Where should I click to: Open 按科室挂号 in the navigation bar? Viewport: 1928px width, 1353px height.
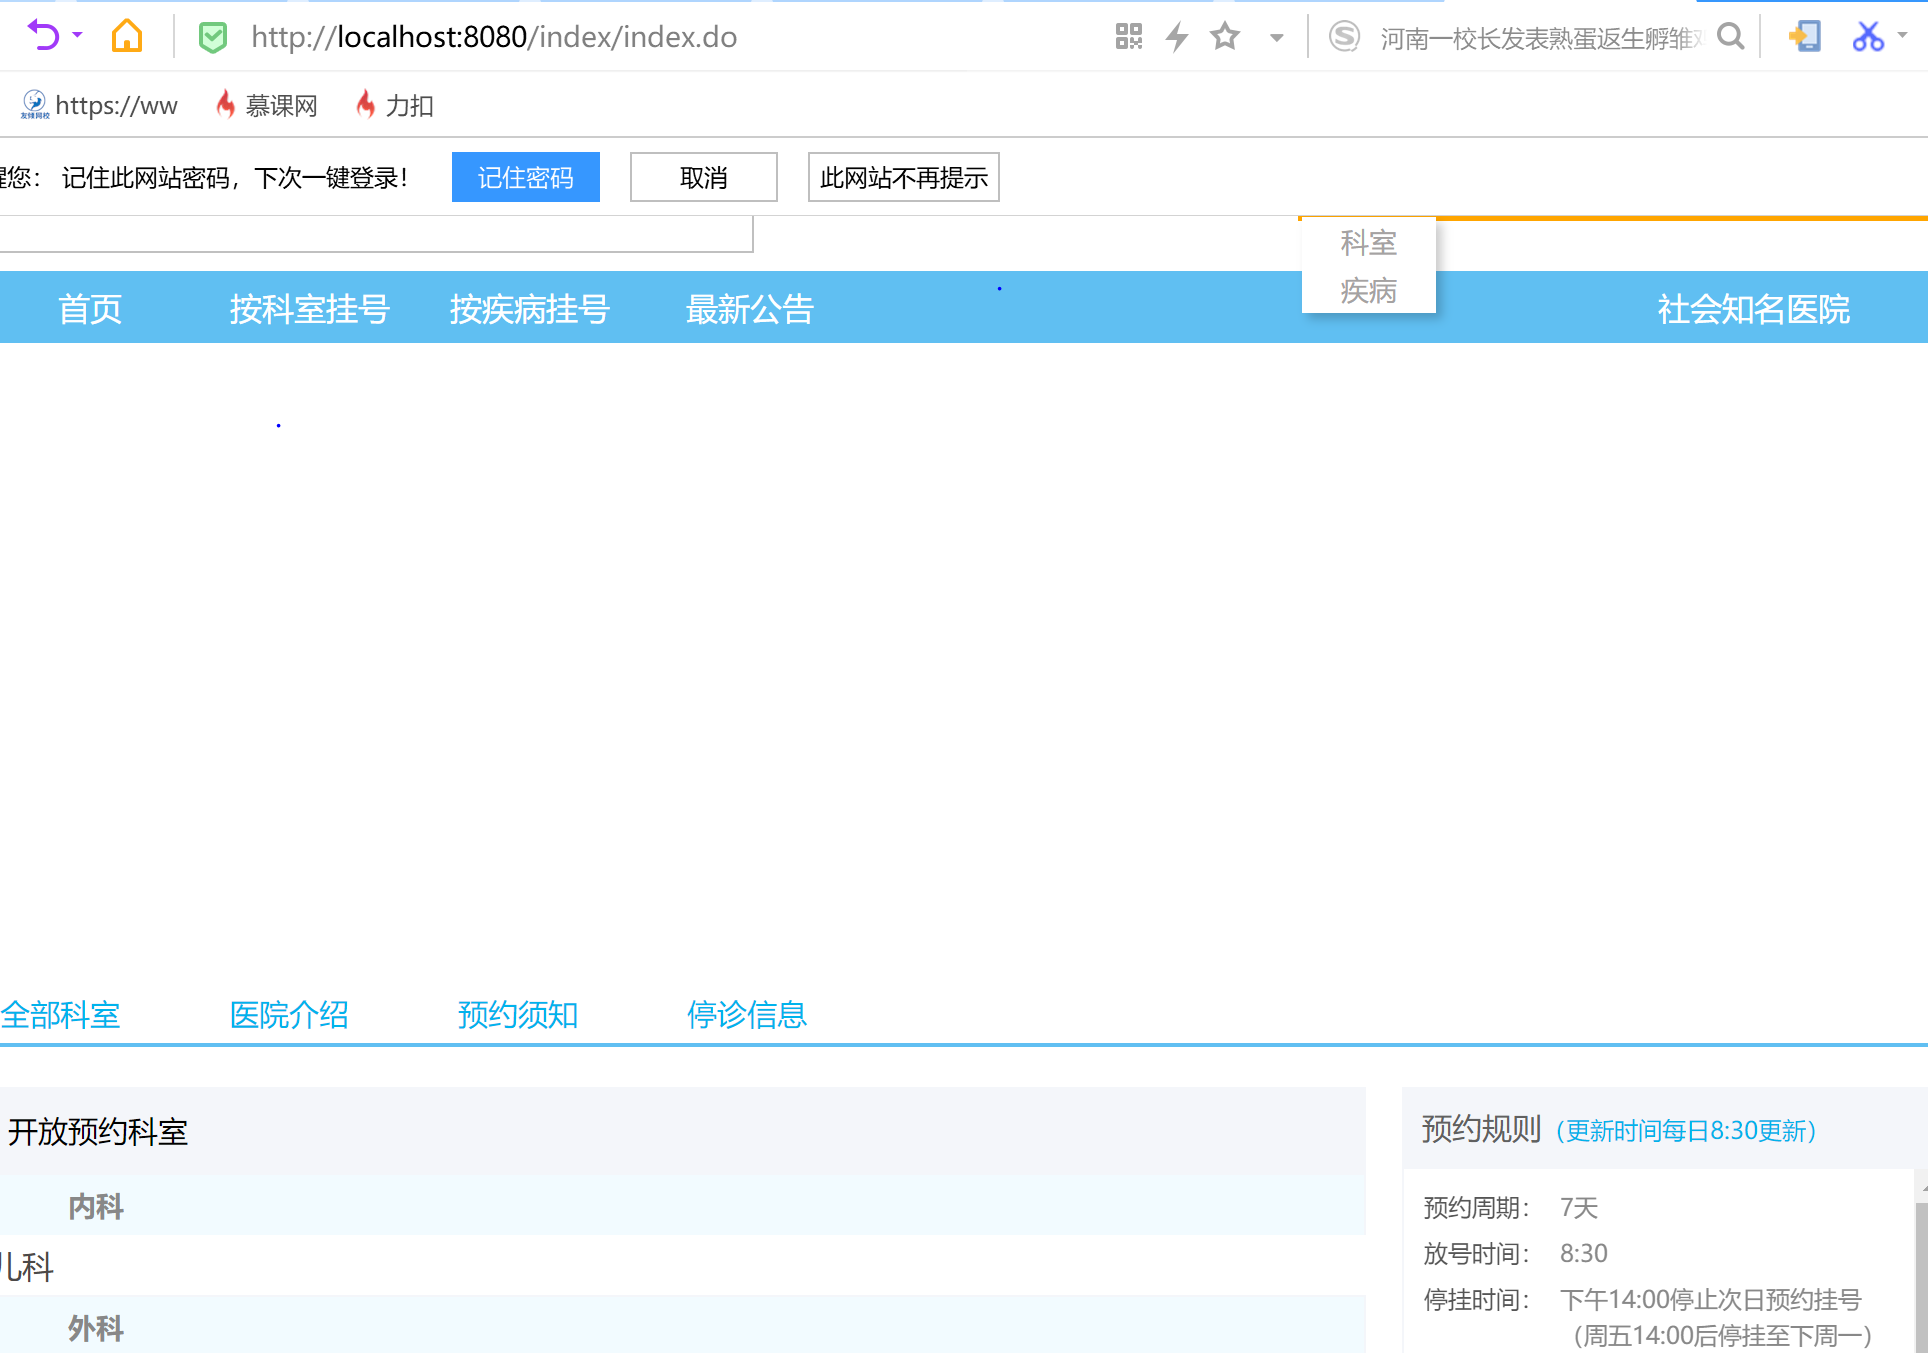click(x=310, y=309)
